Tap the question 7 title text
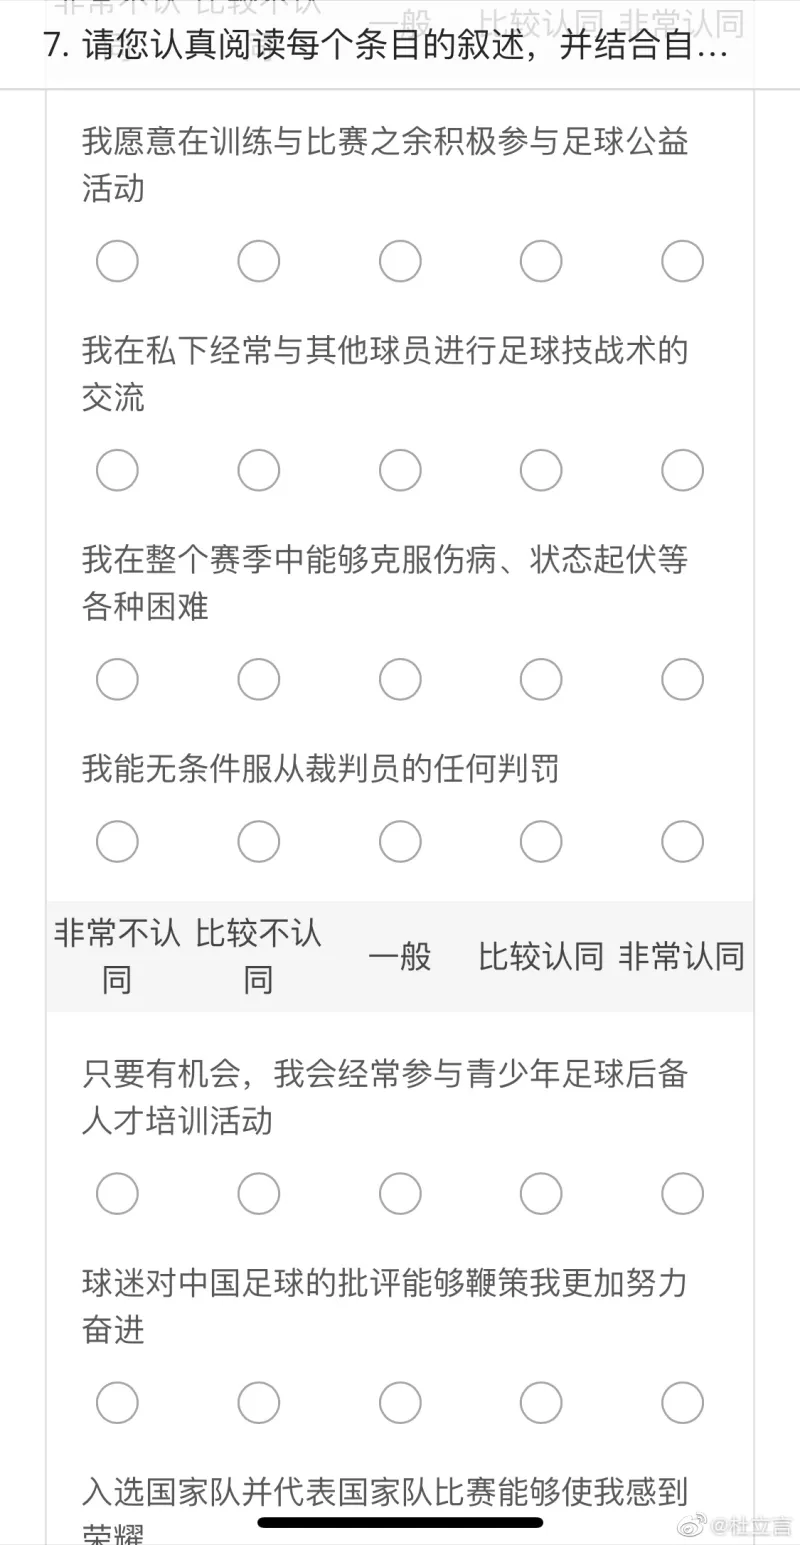The image size is (800, 1545). click(386, 47)
